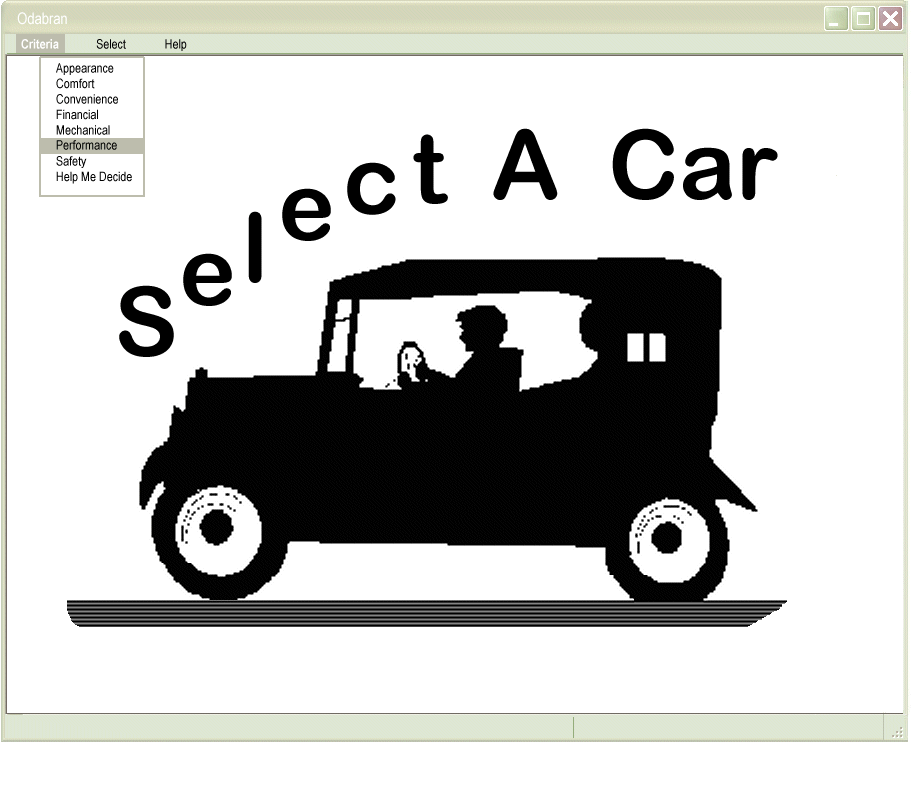Choose Appearance from the Criteria menu
Image resolution: width=911 pixels, height=790 pixels.
tap(85, 69)
